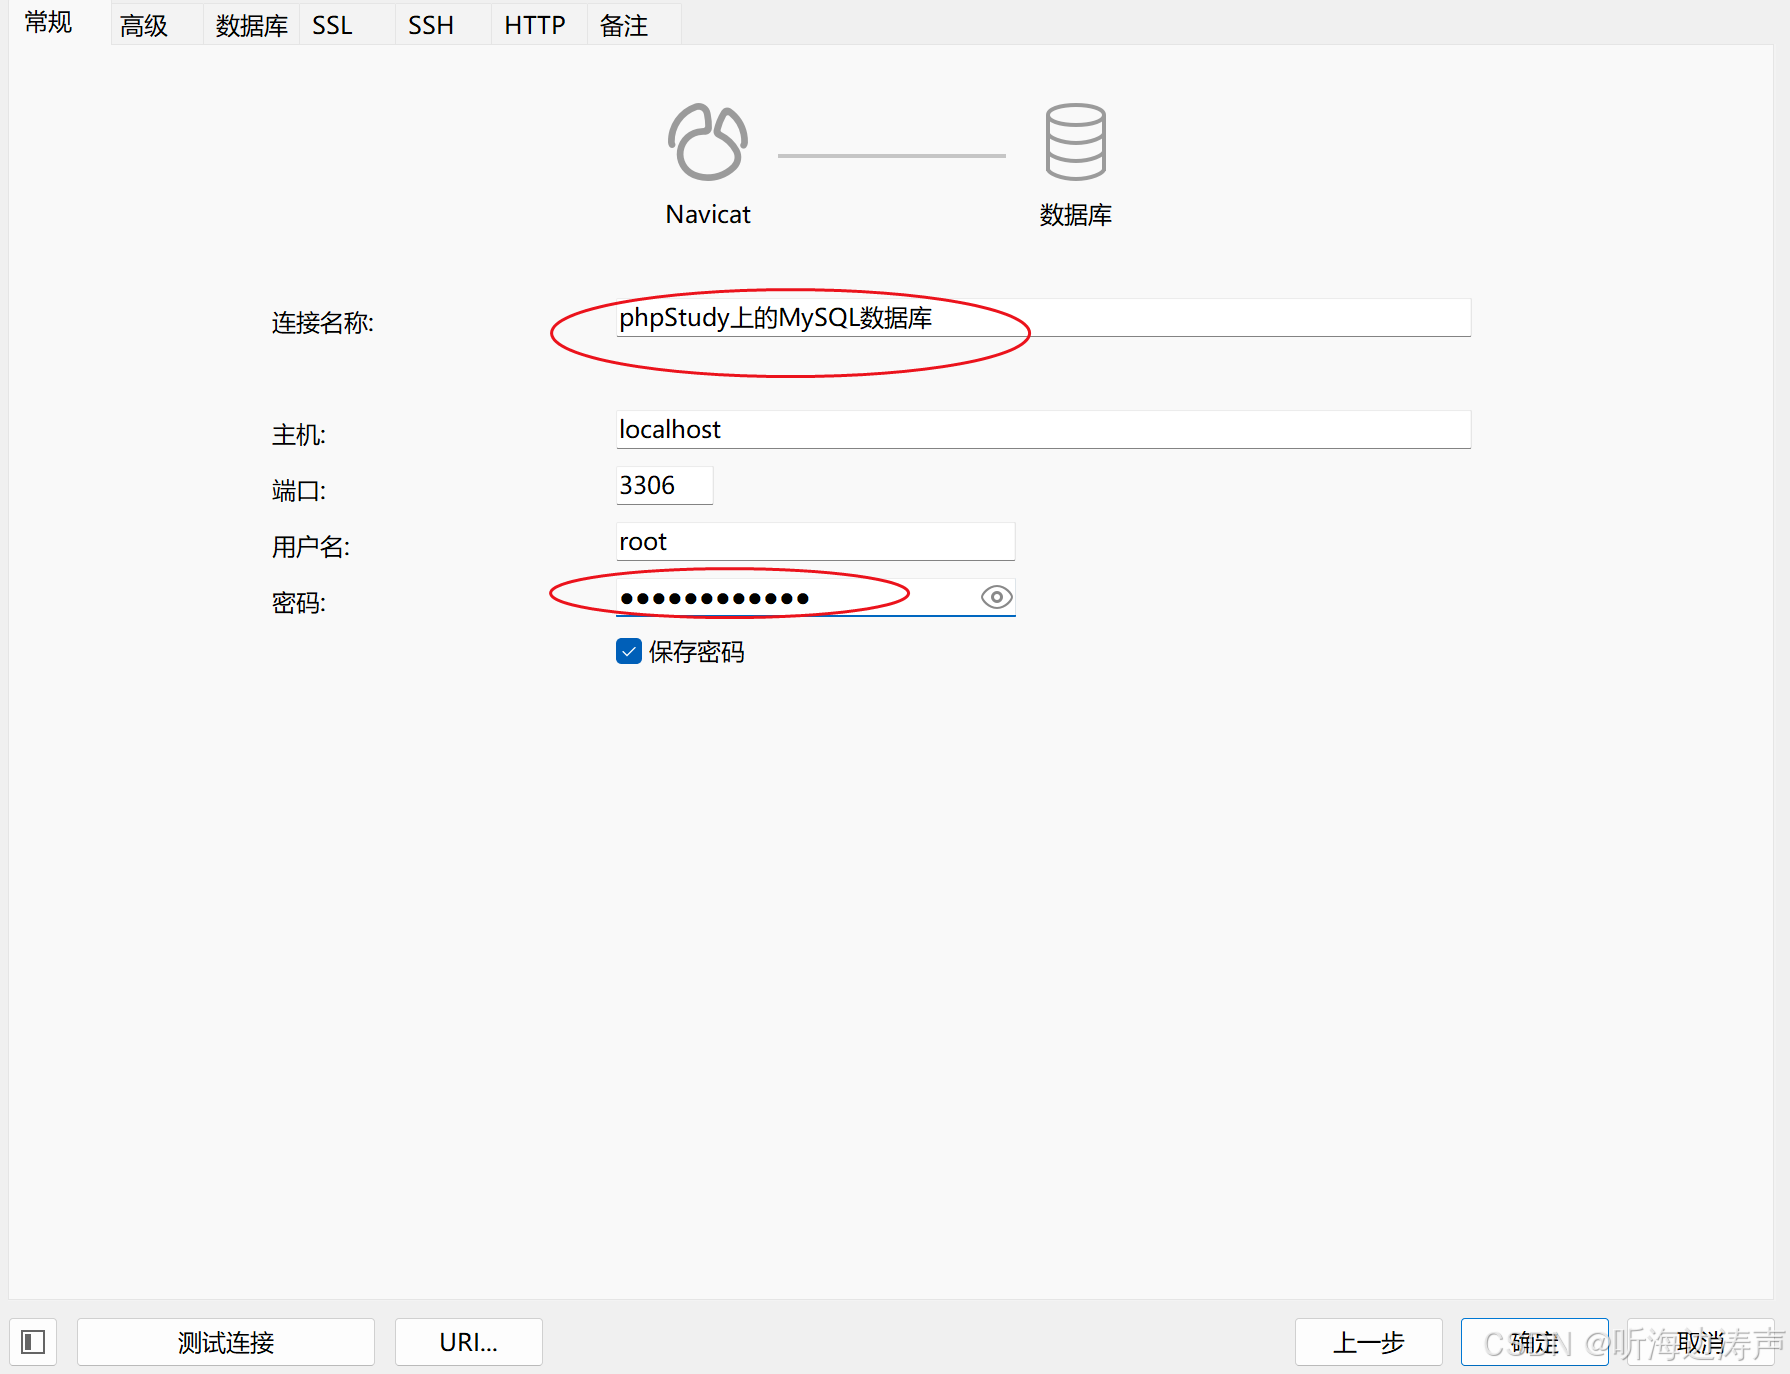This screenshot has height=1374, width=1790.
Task: Click the Navicat logo icon
Action: [x=707, y=142]
